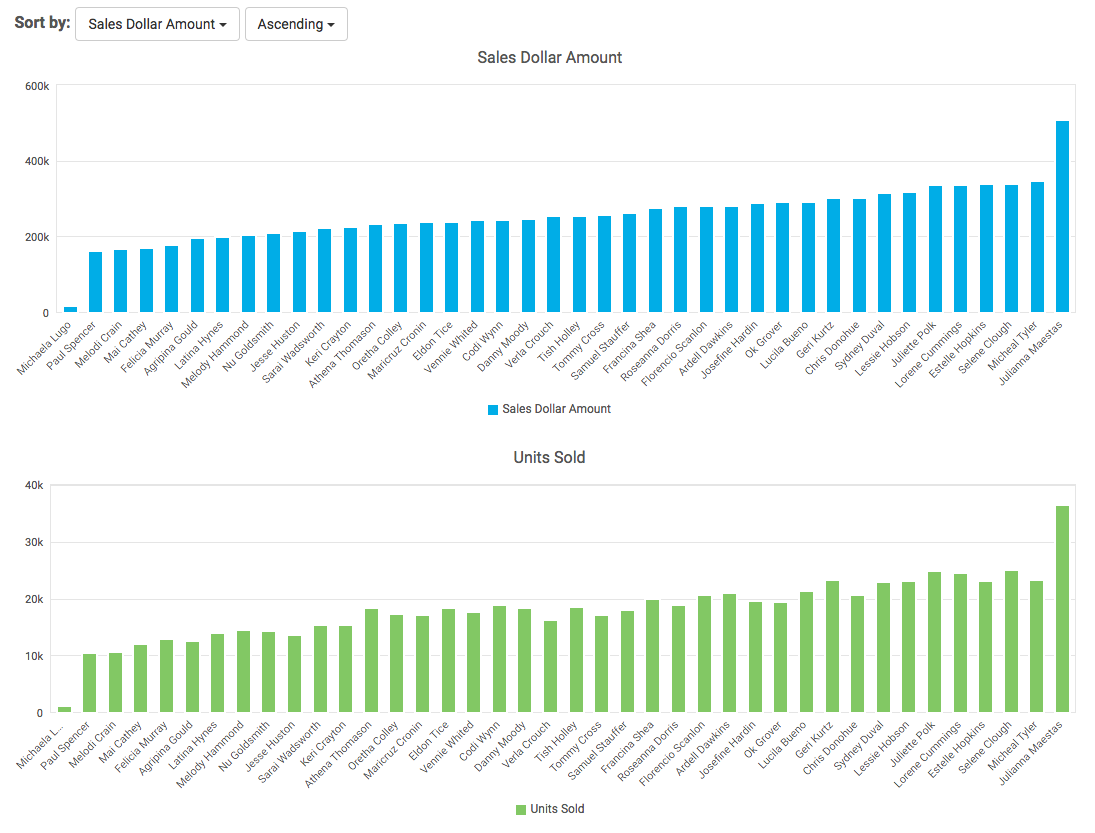Click the green Units Sold legend swatch
The image size is (1095, 833).
pyautogui.click(x=521, y=809)
